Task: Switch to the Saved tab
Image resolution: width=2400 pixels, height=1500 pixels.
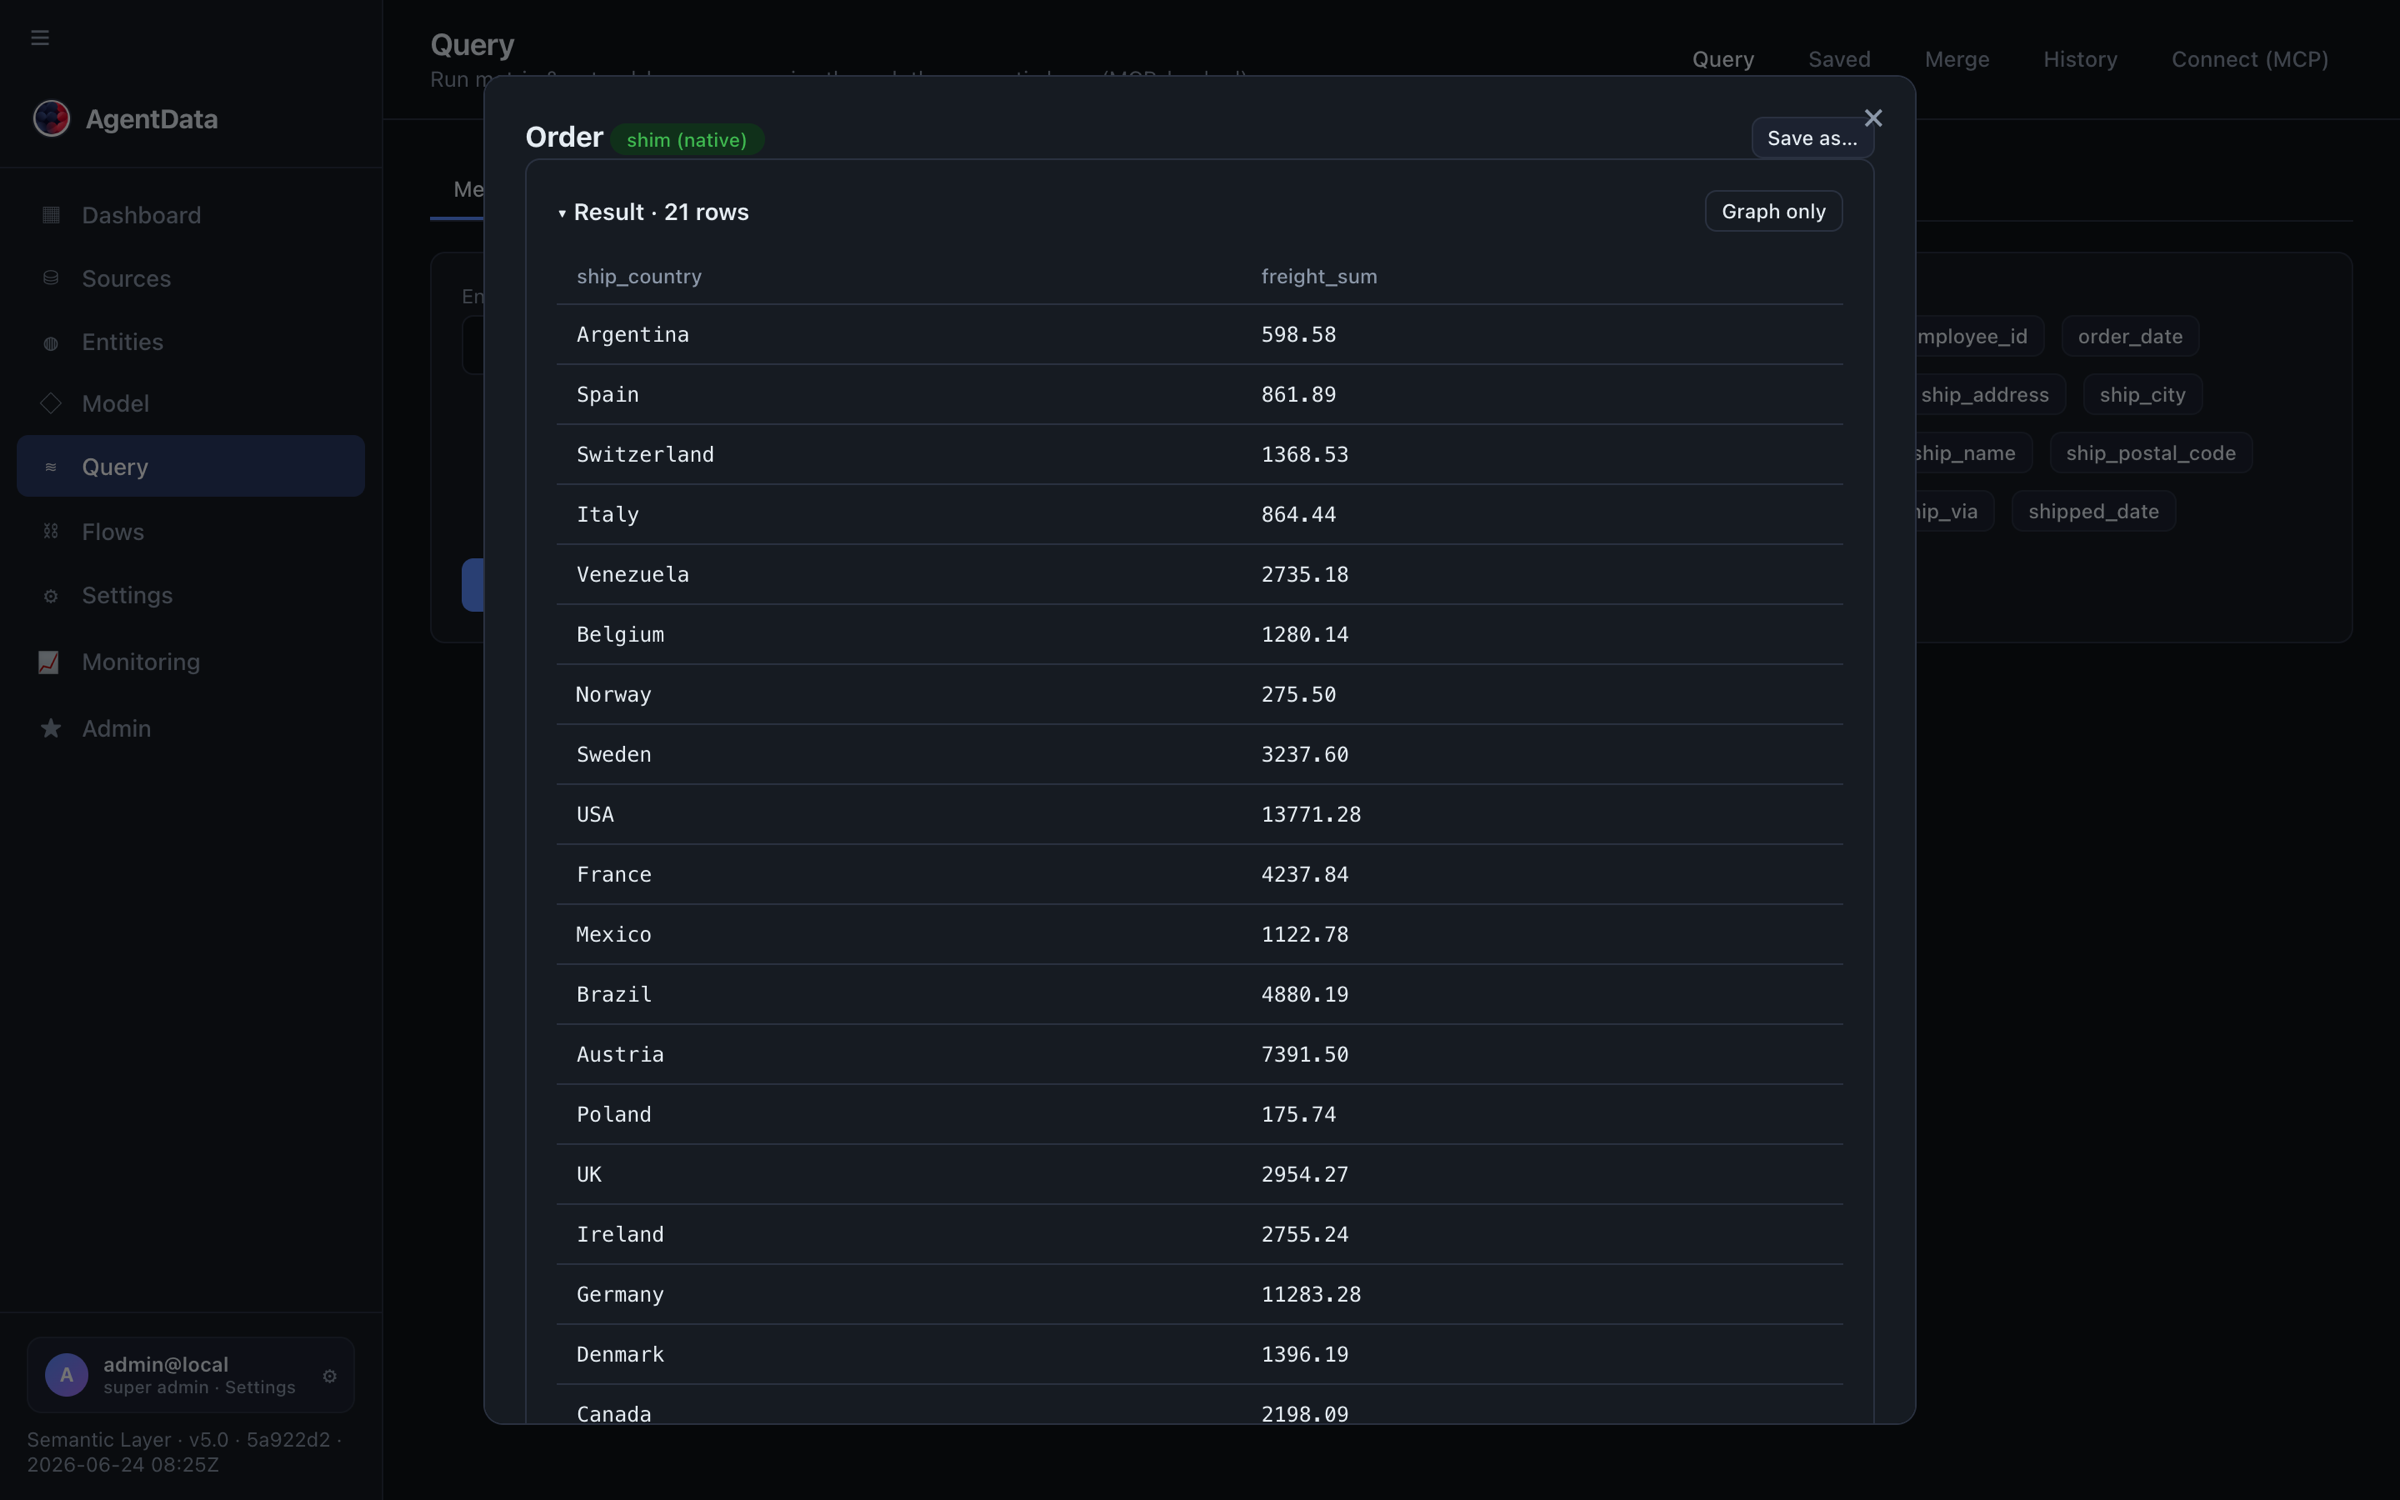Action: click(x=1839, y=59)
